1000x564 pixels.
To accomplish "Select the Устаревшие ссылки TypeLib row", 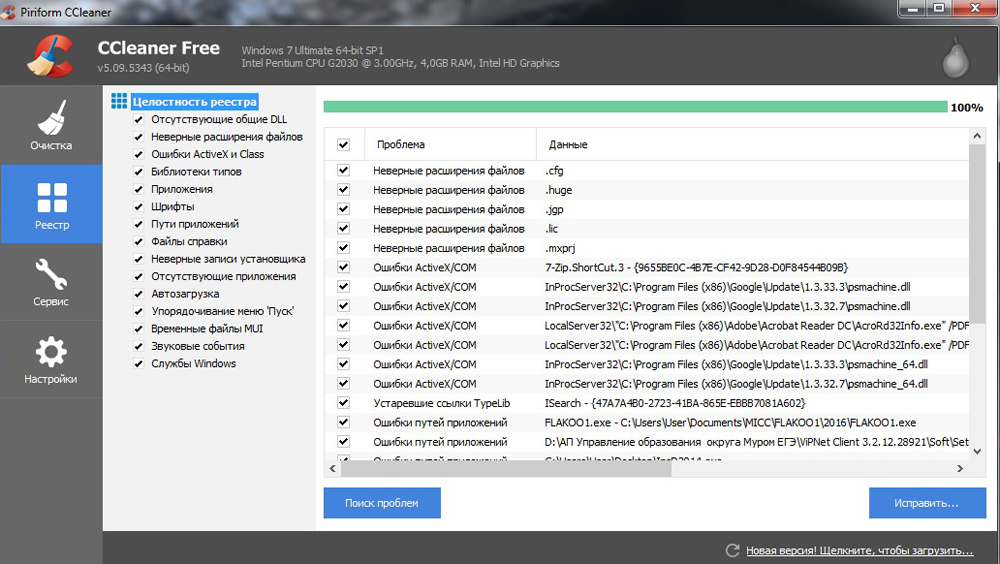I will tap(647, 403).
